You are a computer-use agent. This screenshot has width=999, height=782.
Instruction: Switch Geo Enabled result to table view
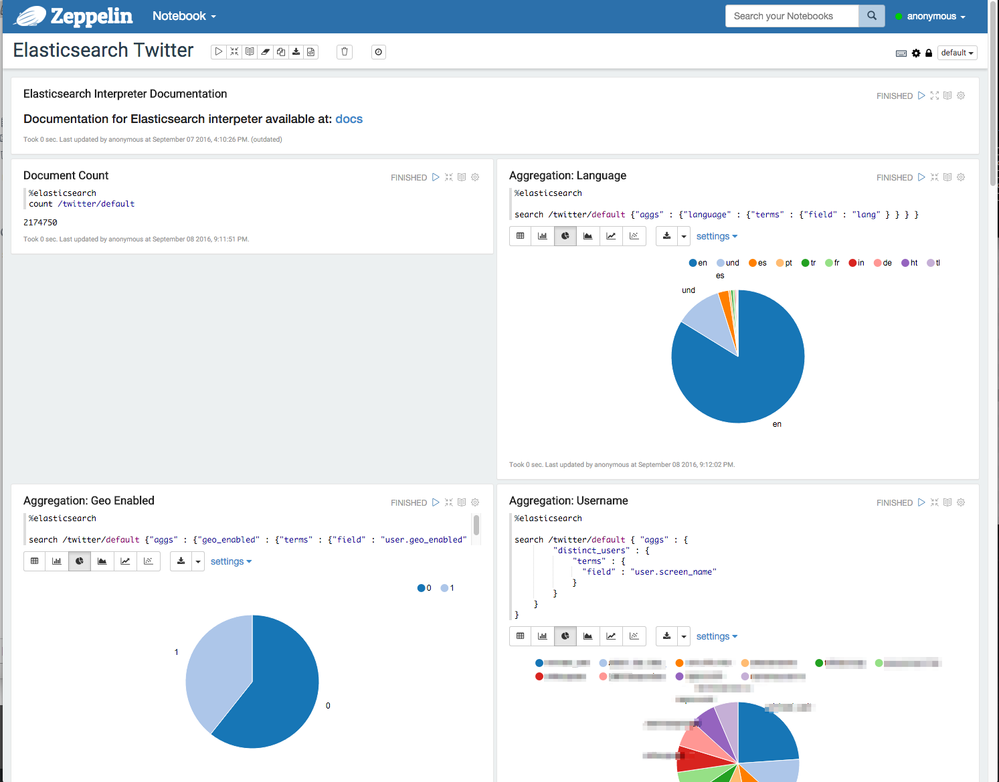coord(35,561)
